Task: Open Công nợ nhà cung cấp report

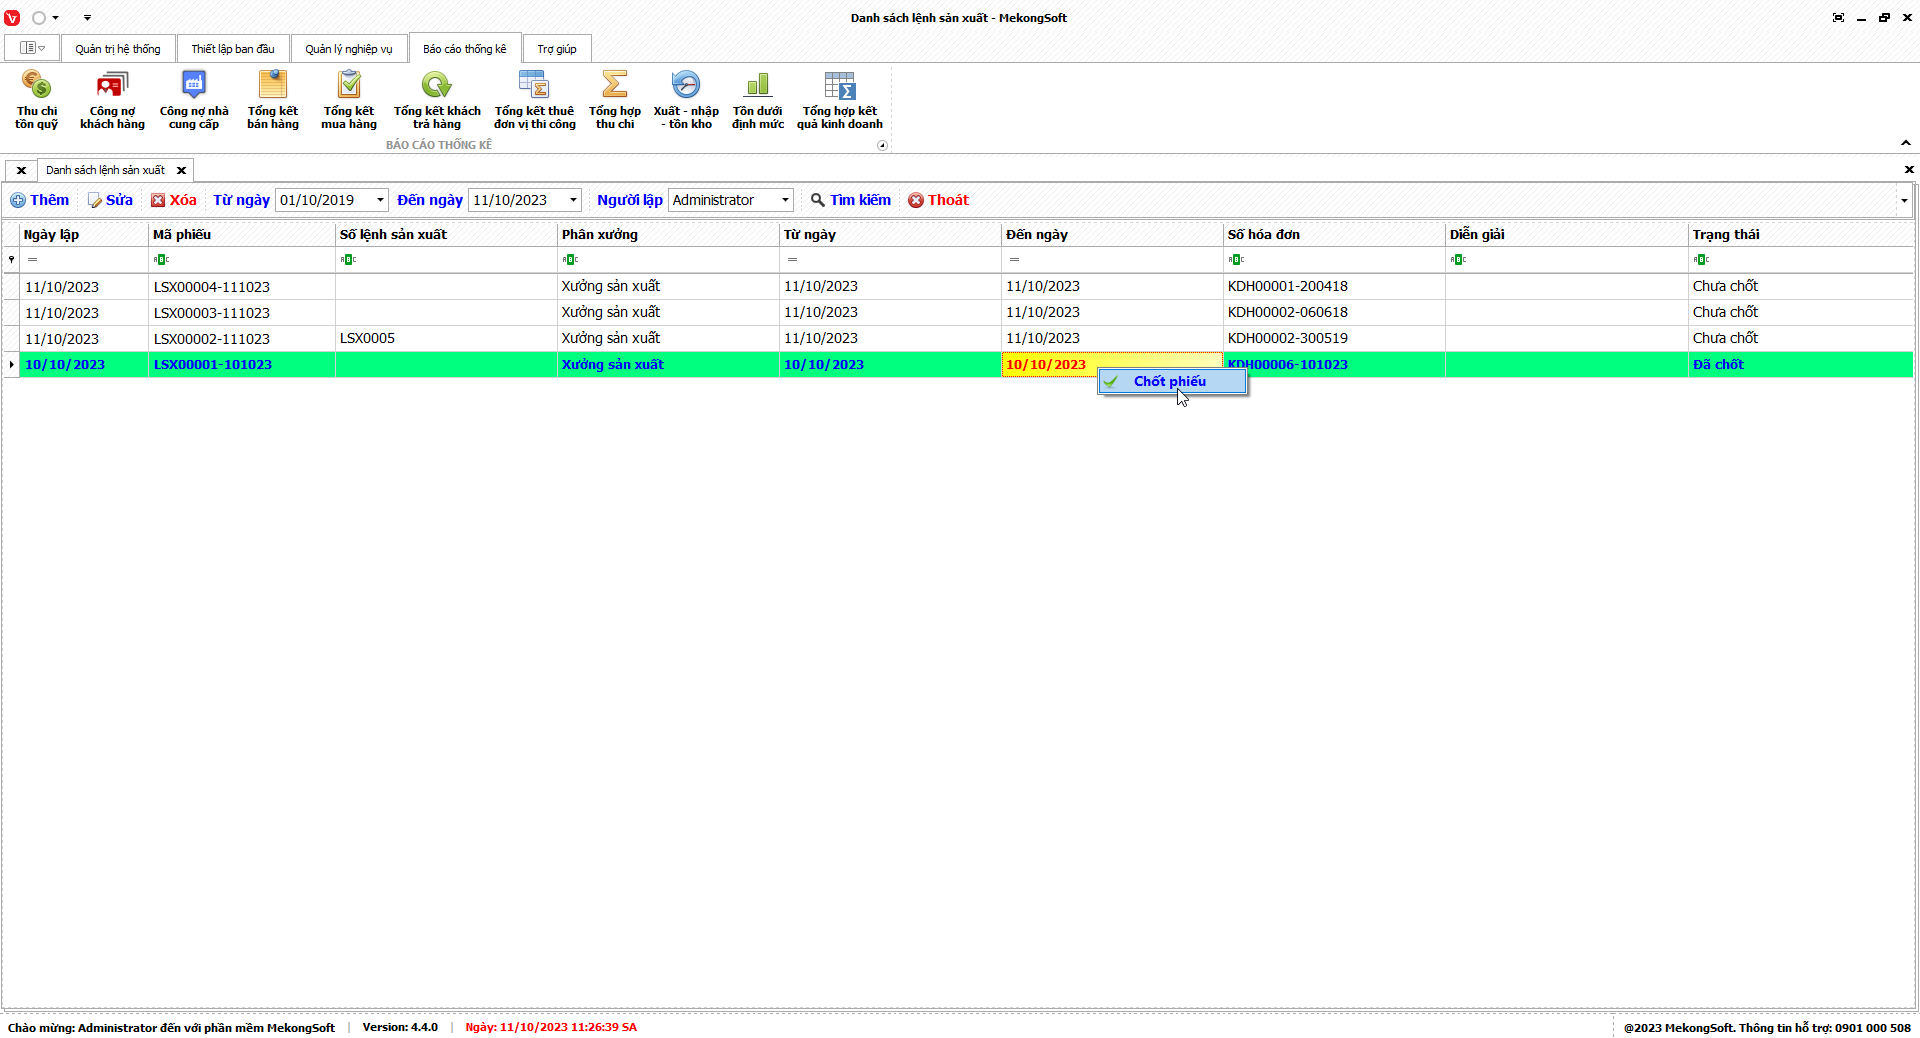Action: point(194,100)
